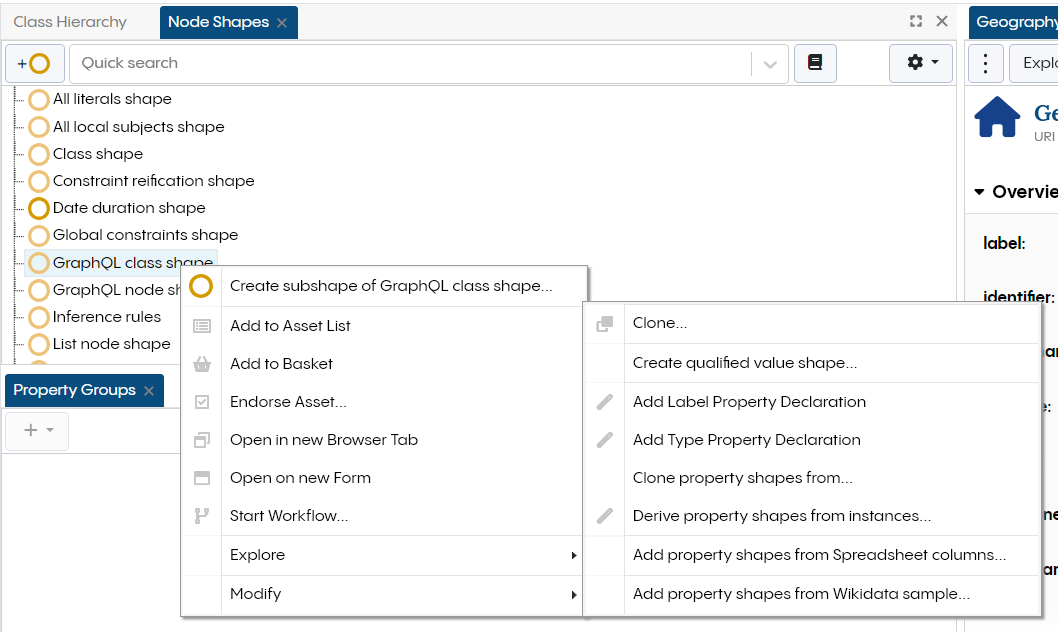Open the plus dropdown in Property Groups
The image size is (1058, 632).
[x=37, y=430]
